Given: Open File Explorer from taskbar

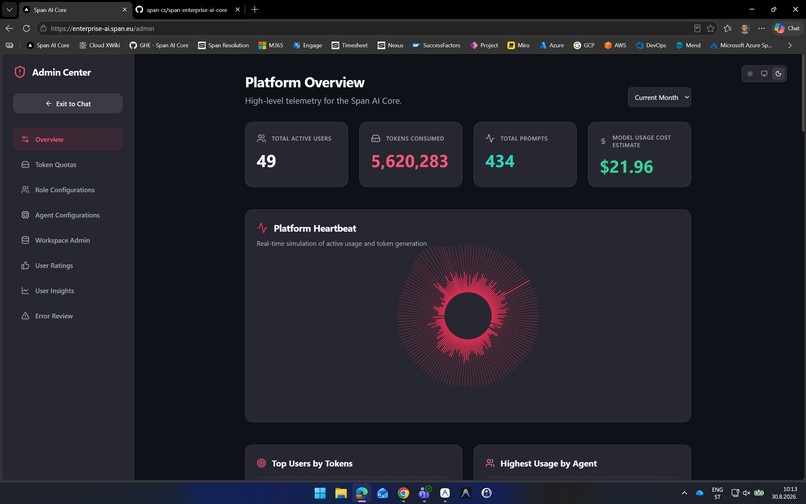Looking at the screenshot, I should point(341,493).
